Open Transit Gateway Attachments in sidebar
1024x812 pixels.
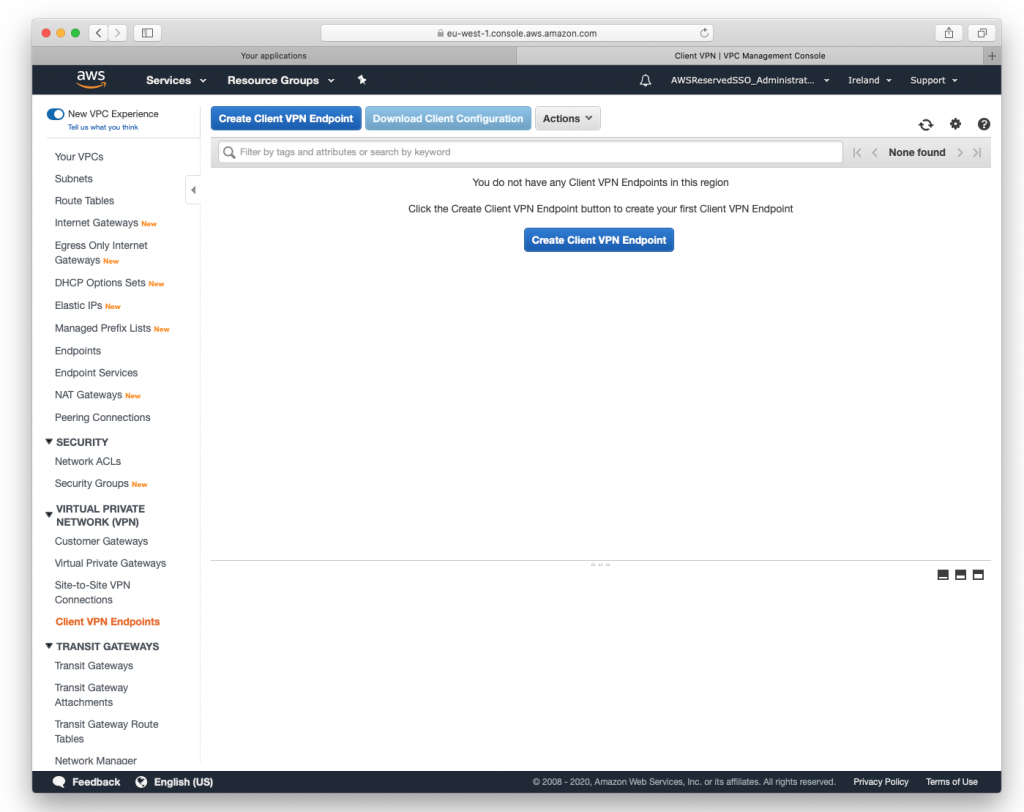click(91, 695)
